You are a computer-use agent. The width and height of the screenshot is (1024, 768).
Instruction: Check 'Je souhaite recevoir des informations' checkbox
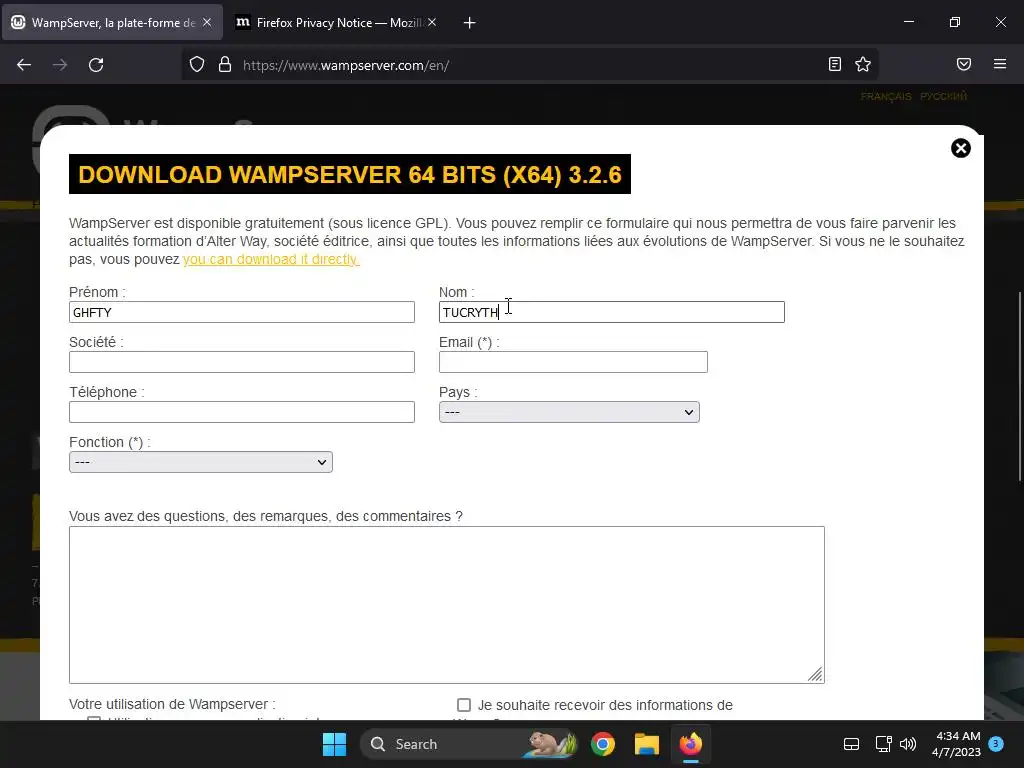[x=464, y=705]
